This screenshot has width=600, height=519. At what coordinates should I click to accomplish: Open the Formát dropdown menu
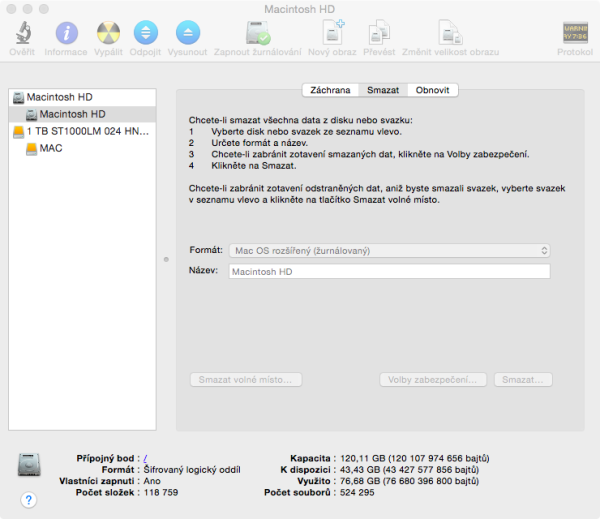click(390, 250)
